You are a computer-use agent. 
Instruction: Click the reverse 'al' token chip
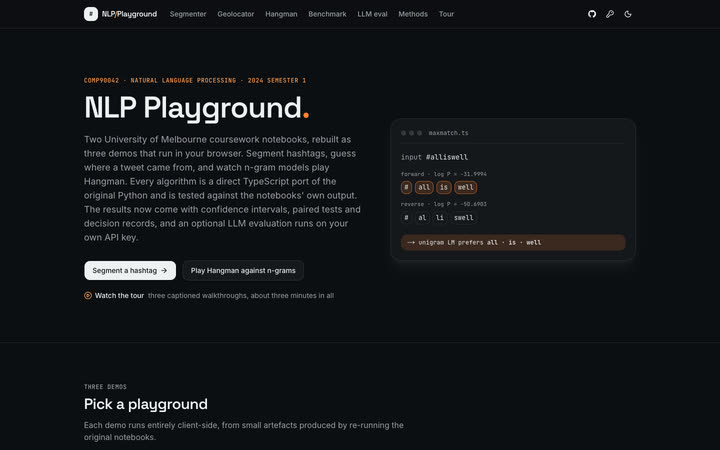point(422,218)
